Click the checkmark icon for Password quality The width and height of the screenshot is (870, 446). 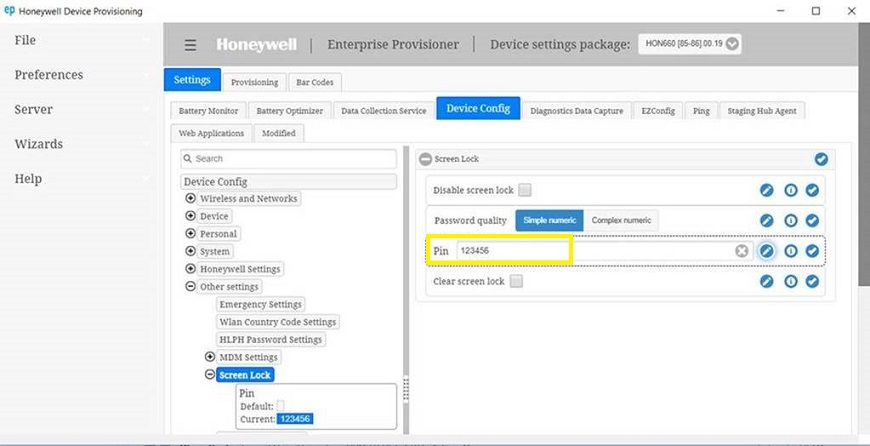812,220
